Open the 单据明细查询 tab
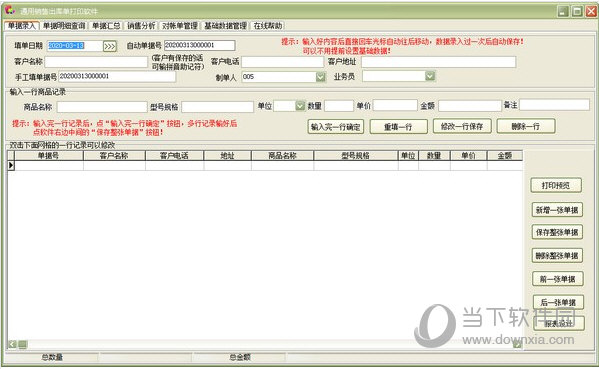599x369 pixels. (x=64, y=26)
